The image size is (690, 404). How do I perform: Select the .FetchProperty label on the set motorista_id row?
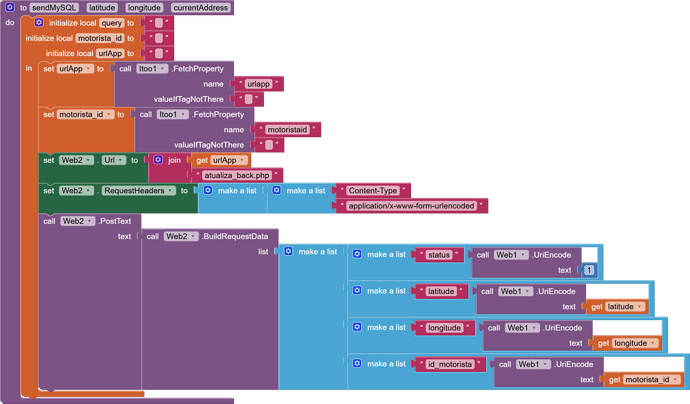(218, 114)
